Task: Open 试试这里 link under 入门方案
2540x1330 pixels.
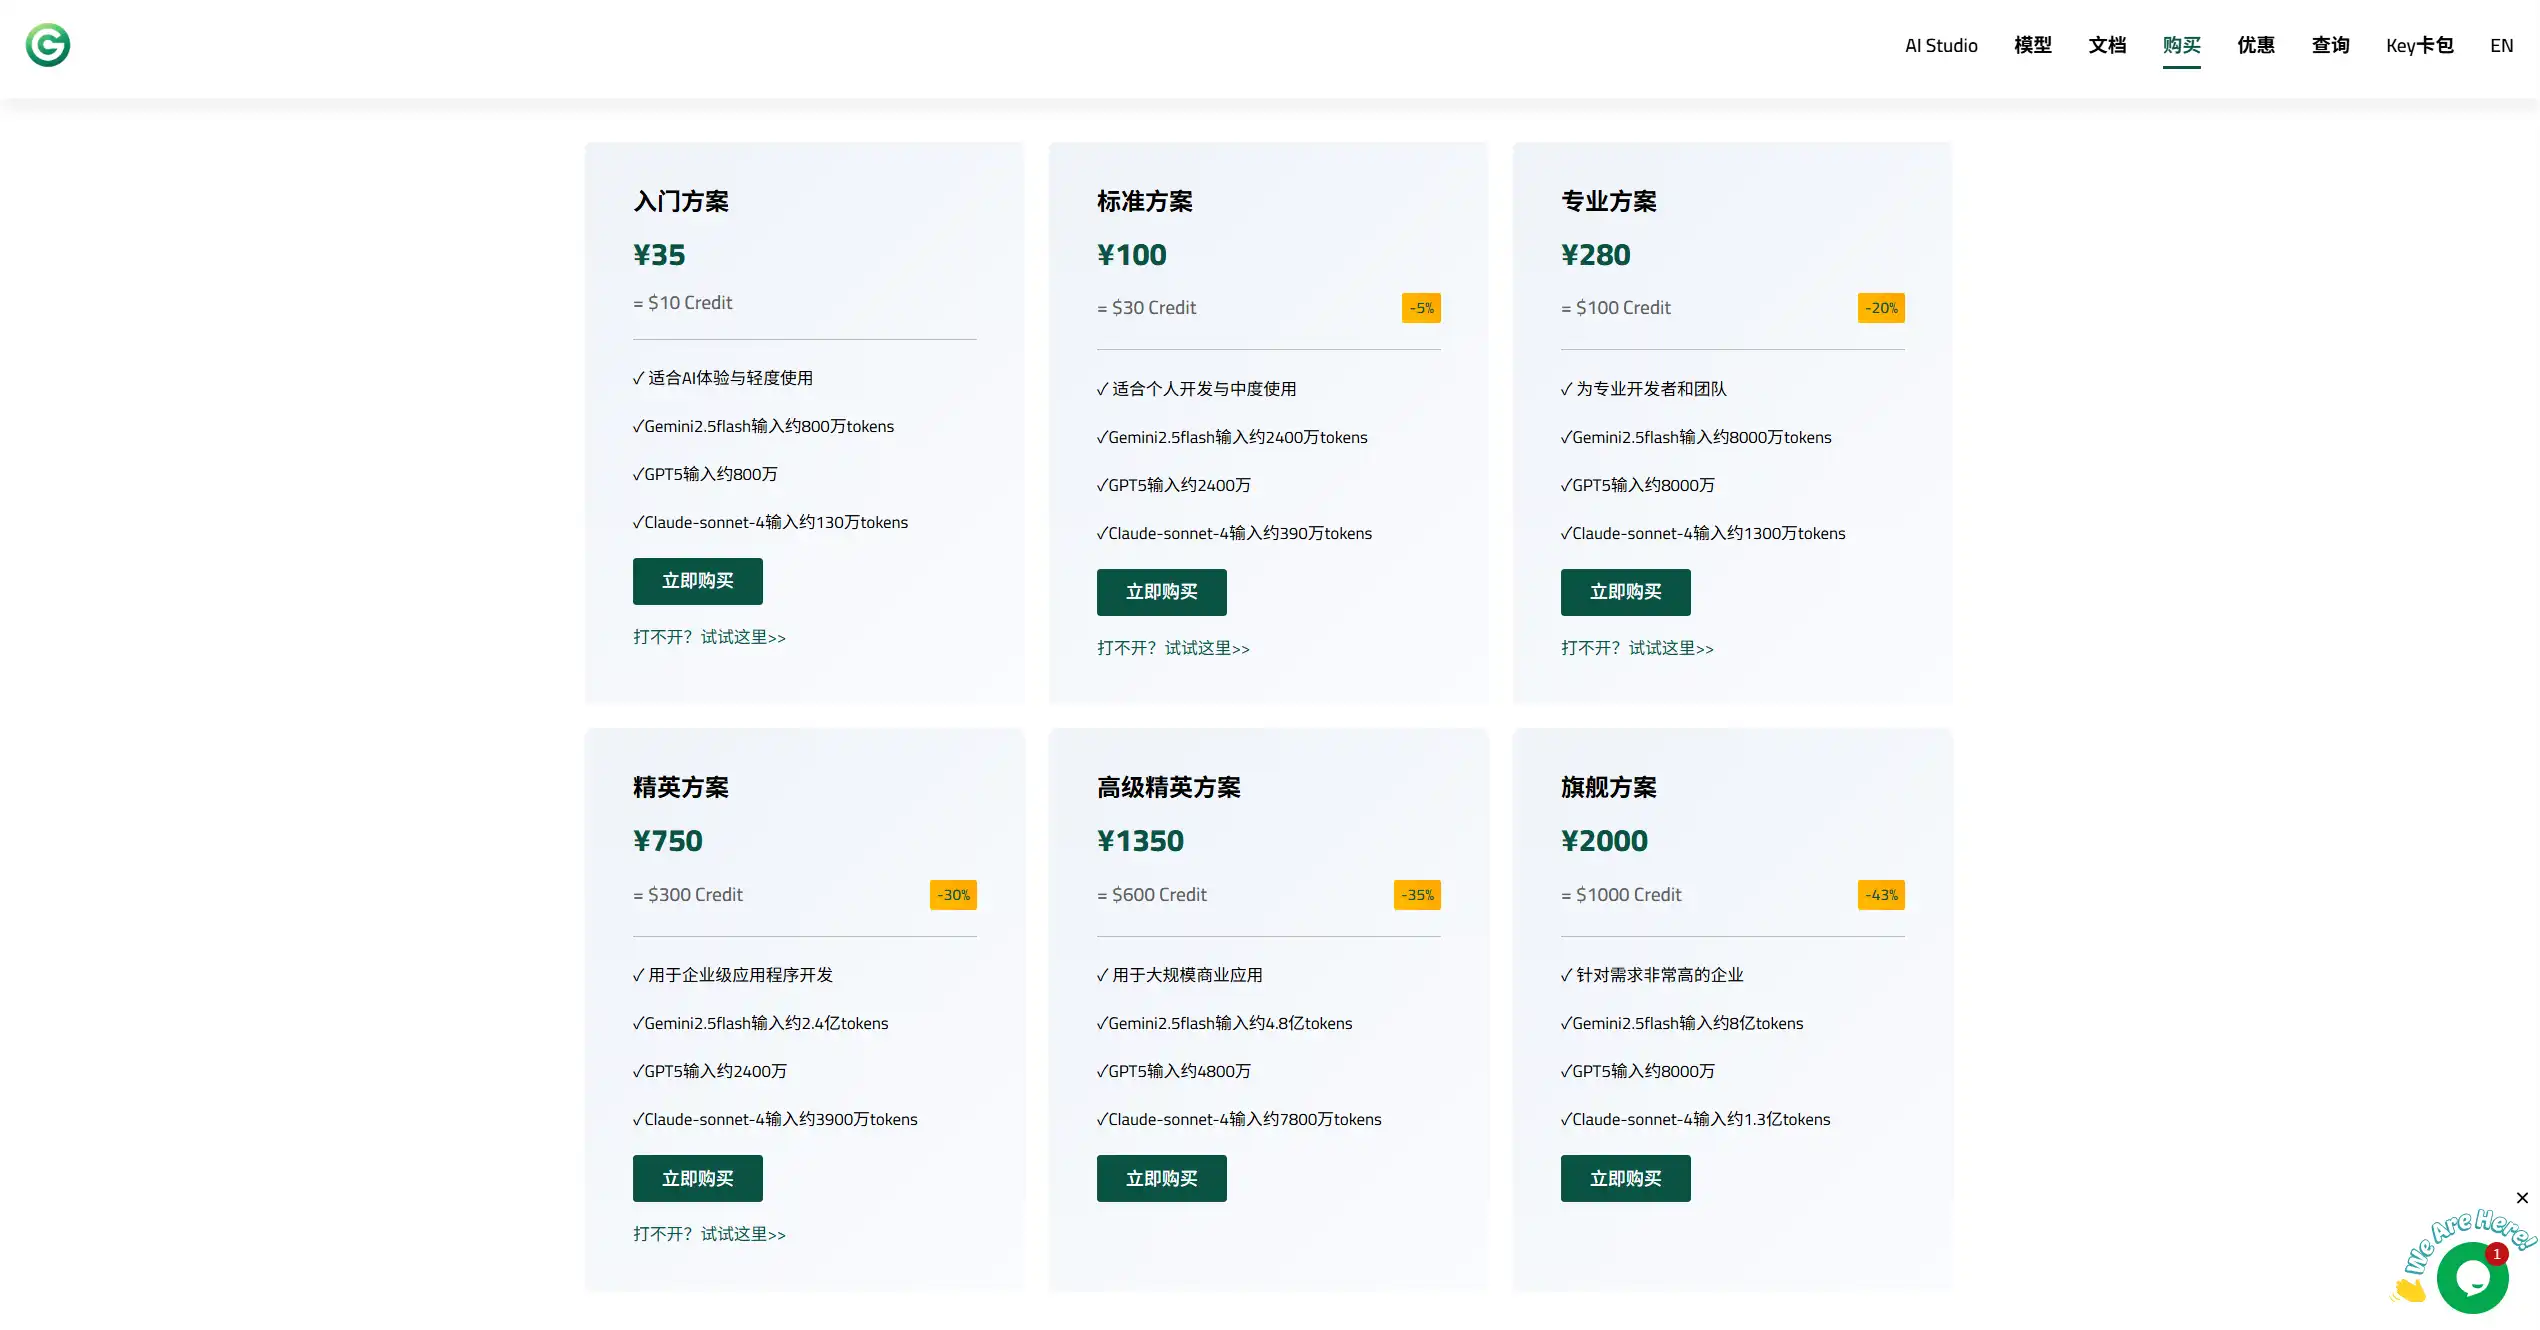Action: (742, 637)
